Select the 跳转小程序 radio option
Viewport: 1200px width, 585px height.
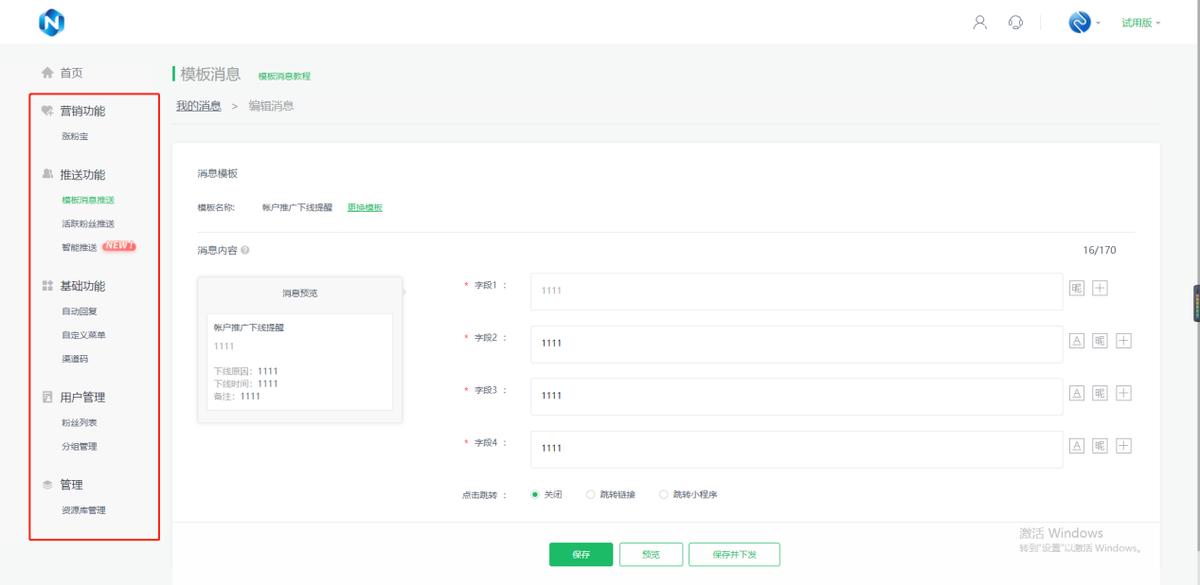(x=664, y=494)
